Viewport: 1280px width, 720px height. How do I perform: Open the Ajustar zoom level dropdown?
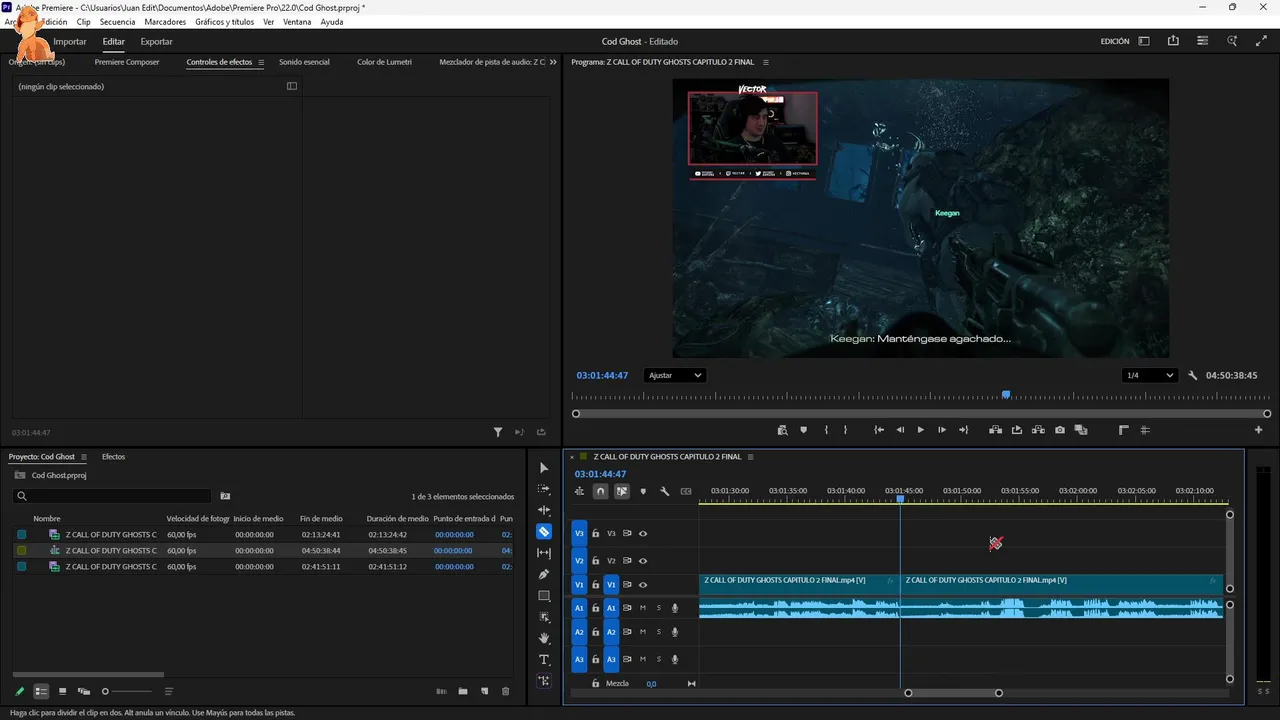pyautogui.click(x=674, y=375)
